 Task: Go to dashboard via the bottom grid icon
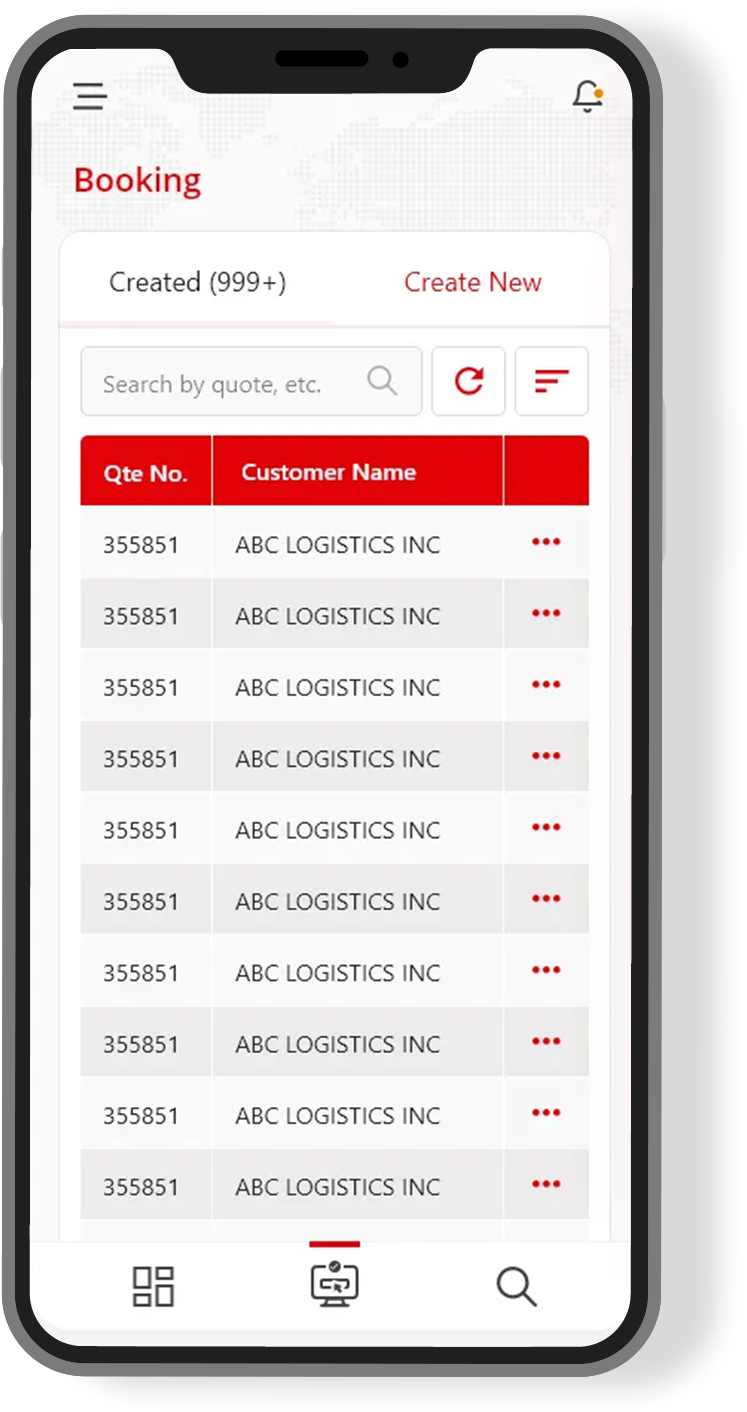pos(154,1286)
